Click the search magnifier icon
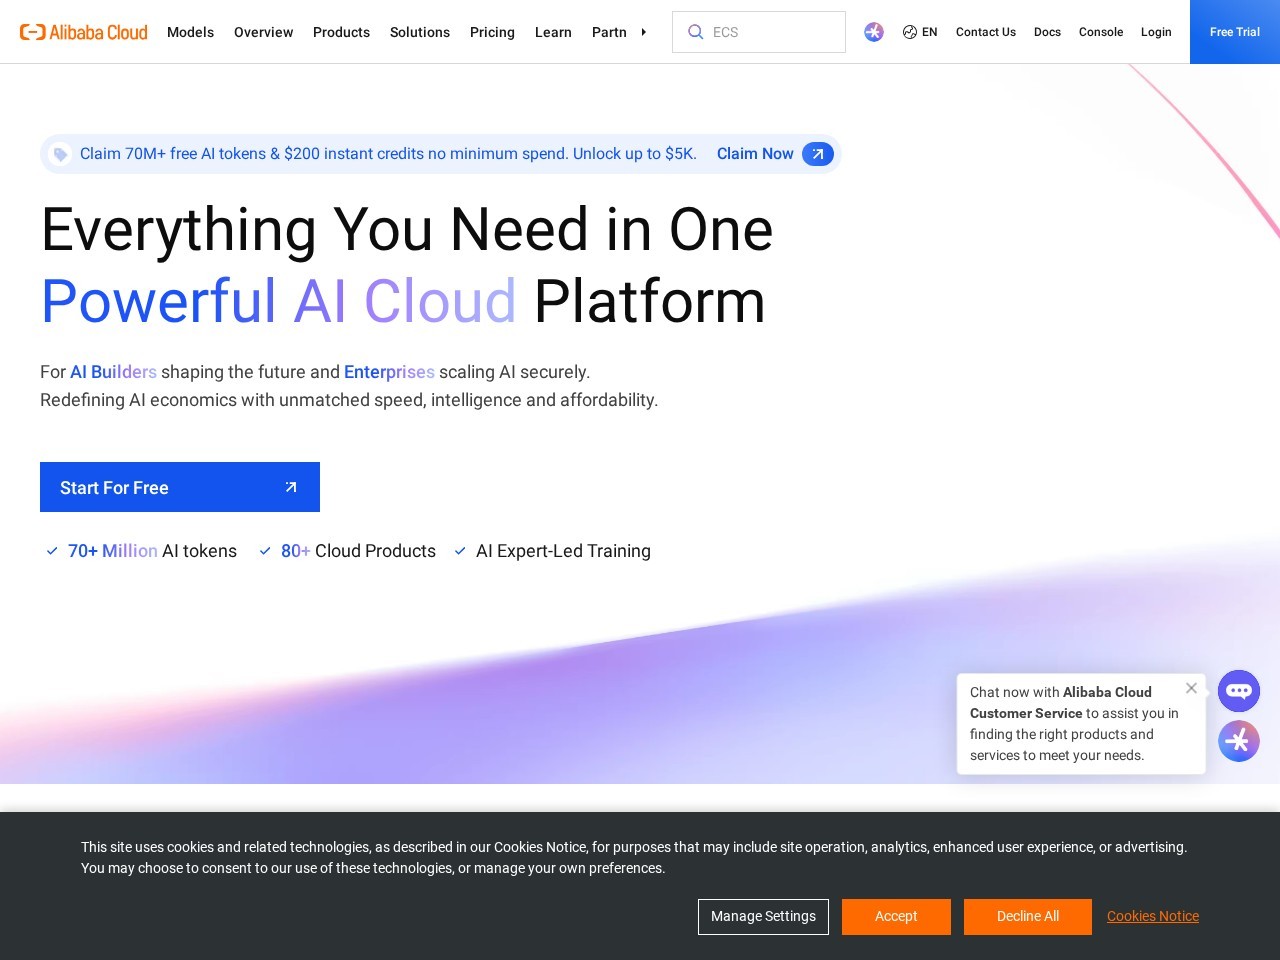The height and width of the screenshot is (960, 1280). pos(695,32)
